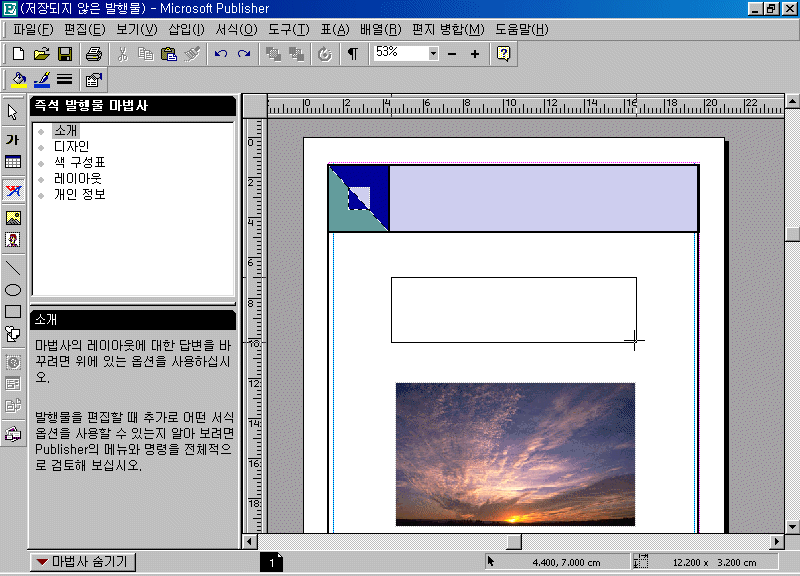This screenshot has height=576, width=800.
Task: Print the publication using the printer icon
Action: (93, 54)
